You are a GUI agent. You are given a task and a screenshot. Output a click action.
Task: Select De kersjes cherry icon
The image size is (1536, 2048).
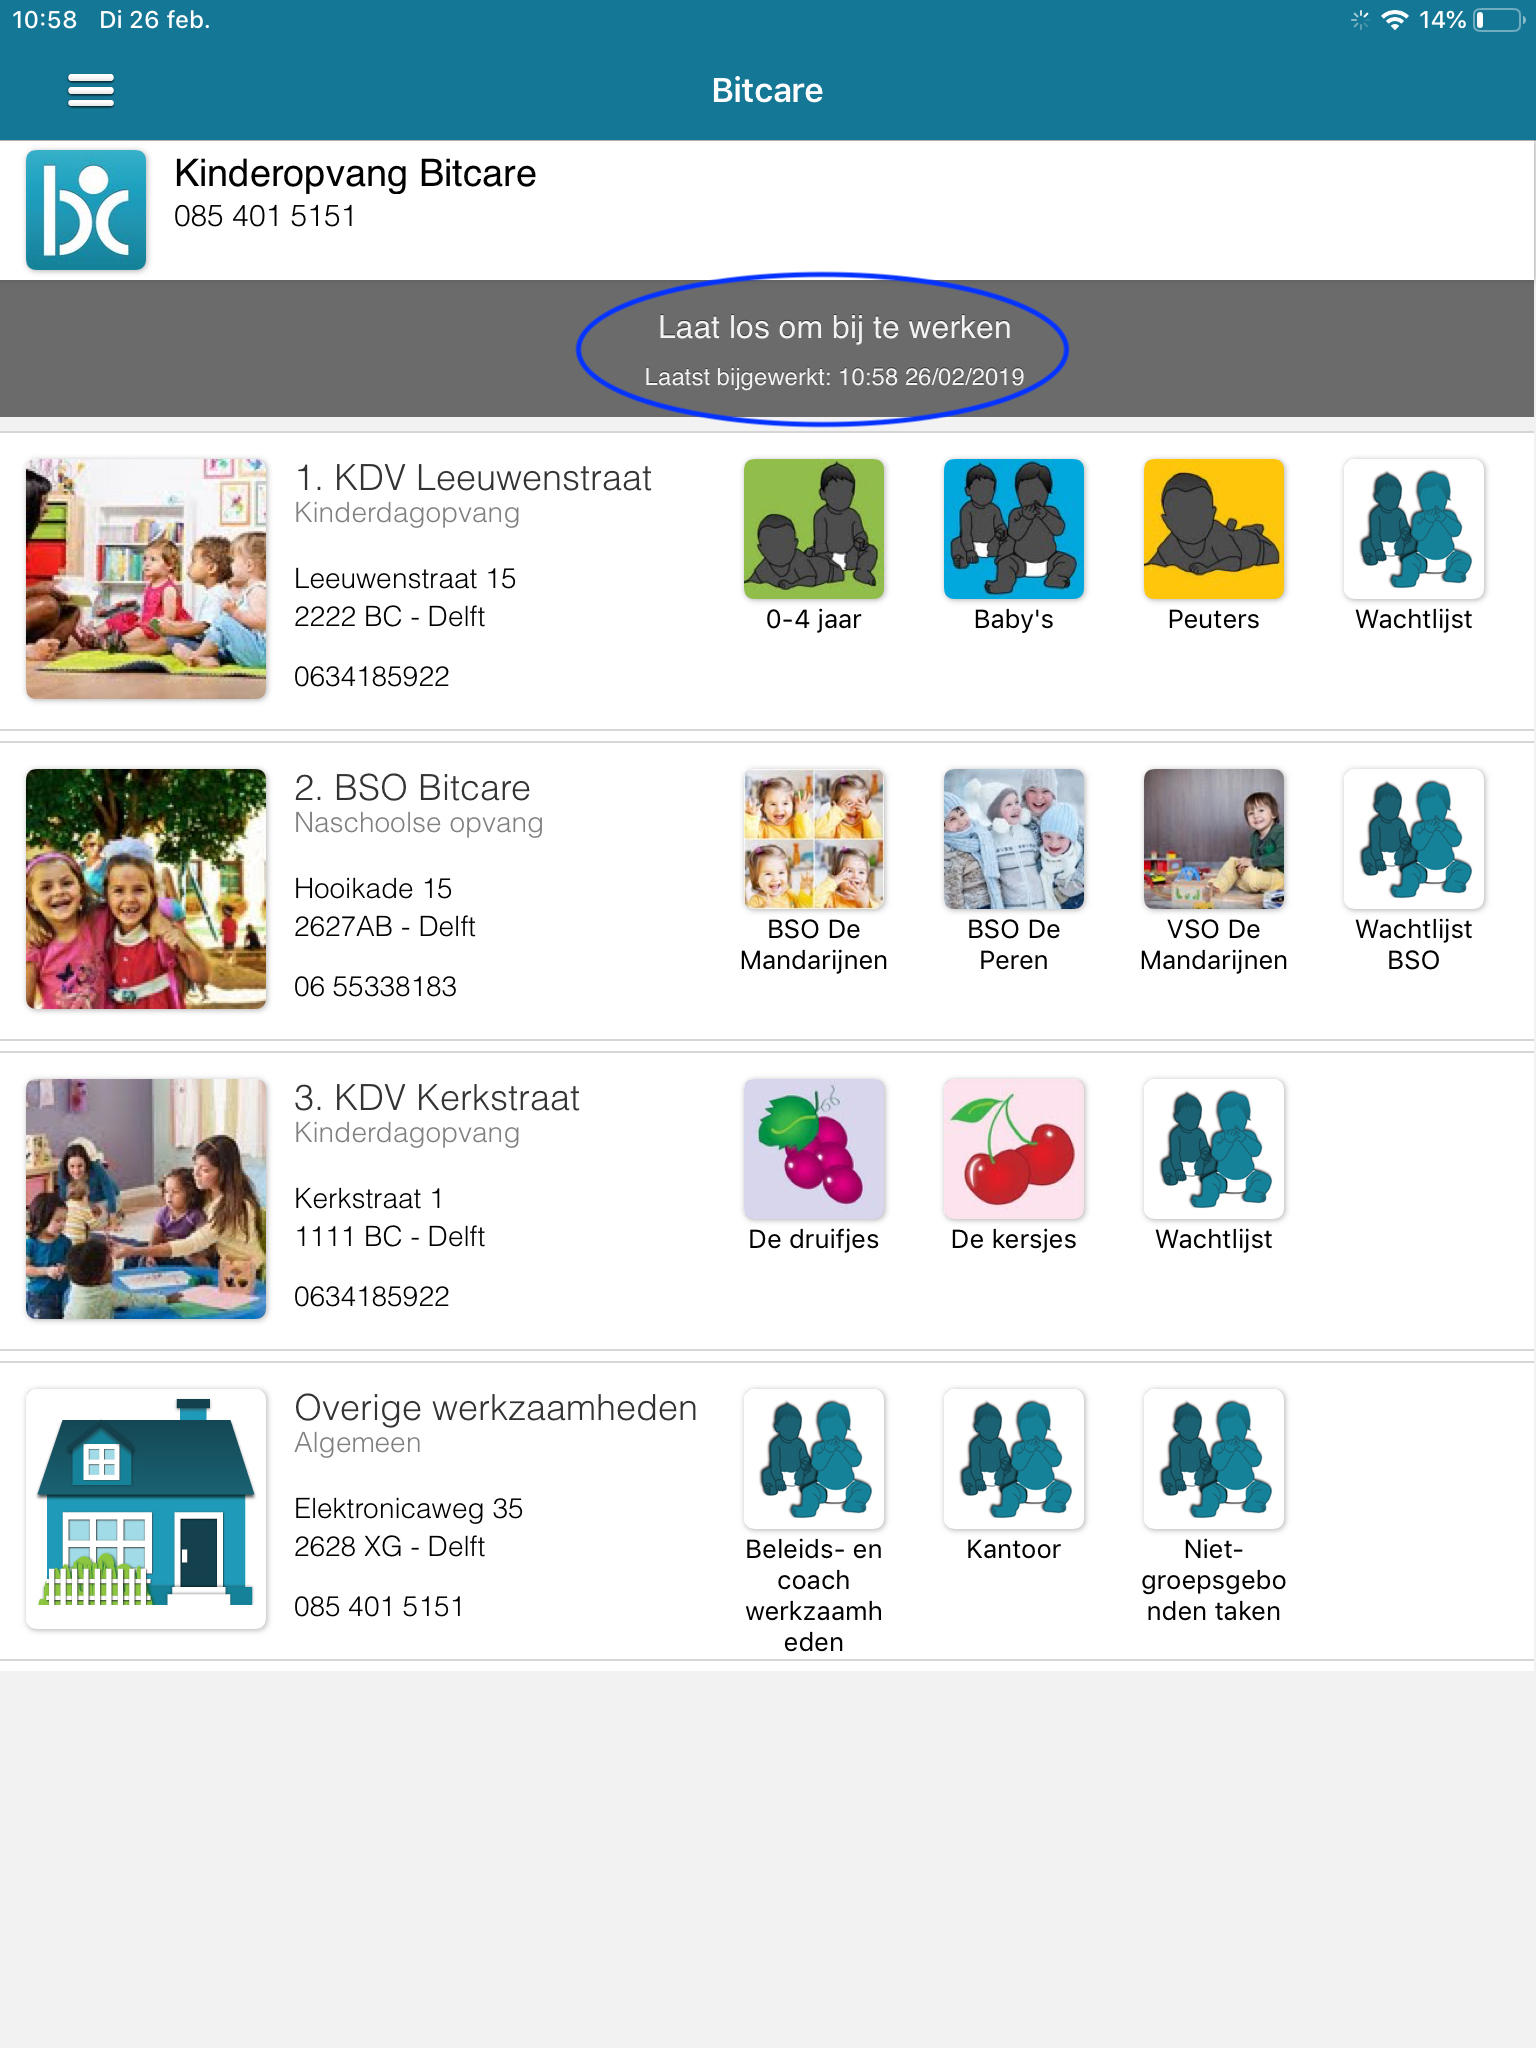pos(1014,1149)
